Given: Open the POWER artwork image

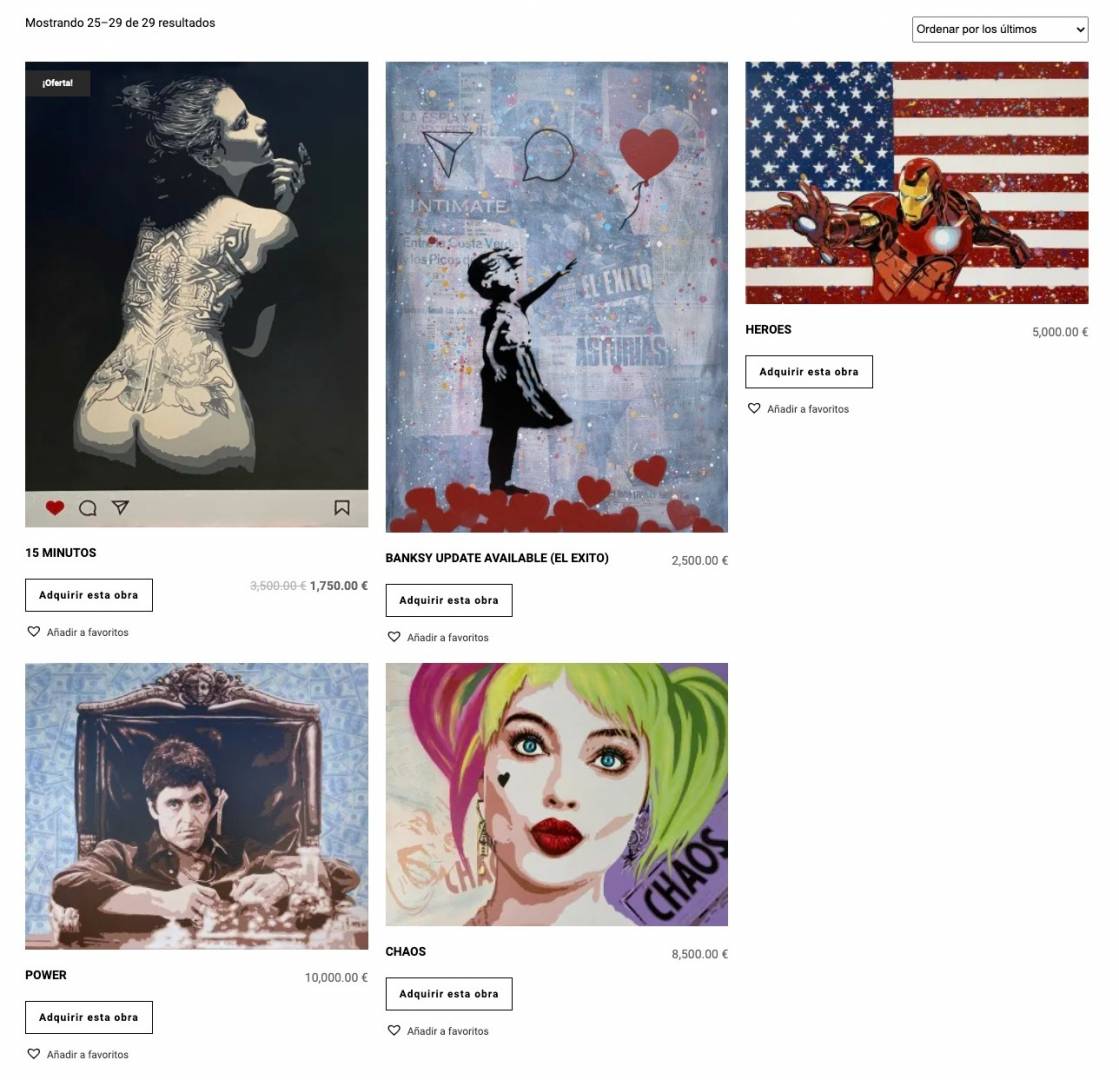Looking at the screenshot, I should pyautogui.click(x=196, y=806).
